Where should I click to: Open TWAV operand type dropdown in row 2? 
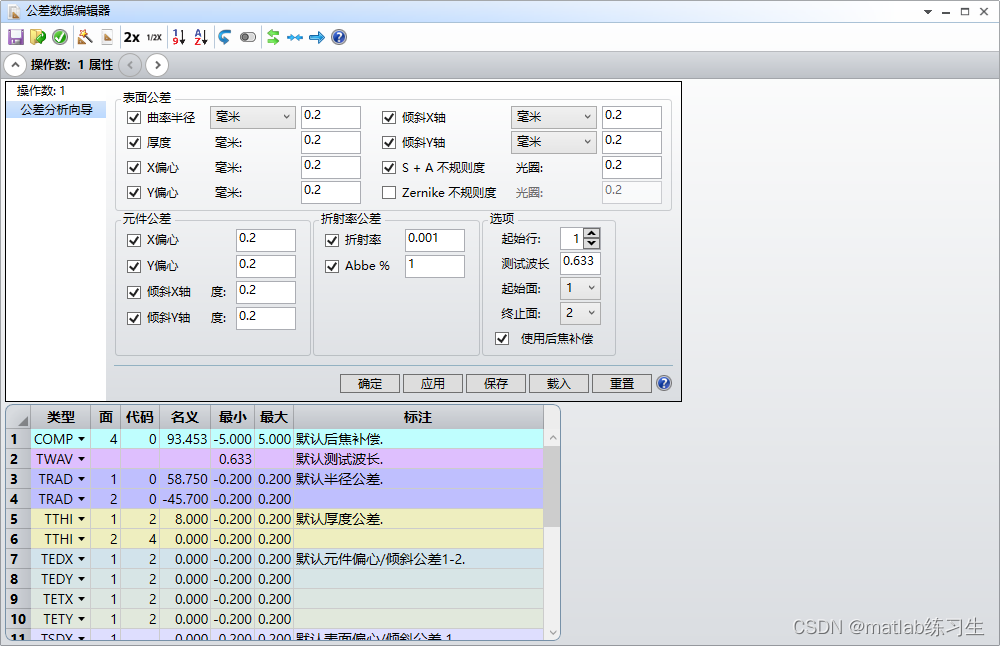pyautogui.click(x=82, y=459)
